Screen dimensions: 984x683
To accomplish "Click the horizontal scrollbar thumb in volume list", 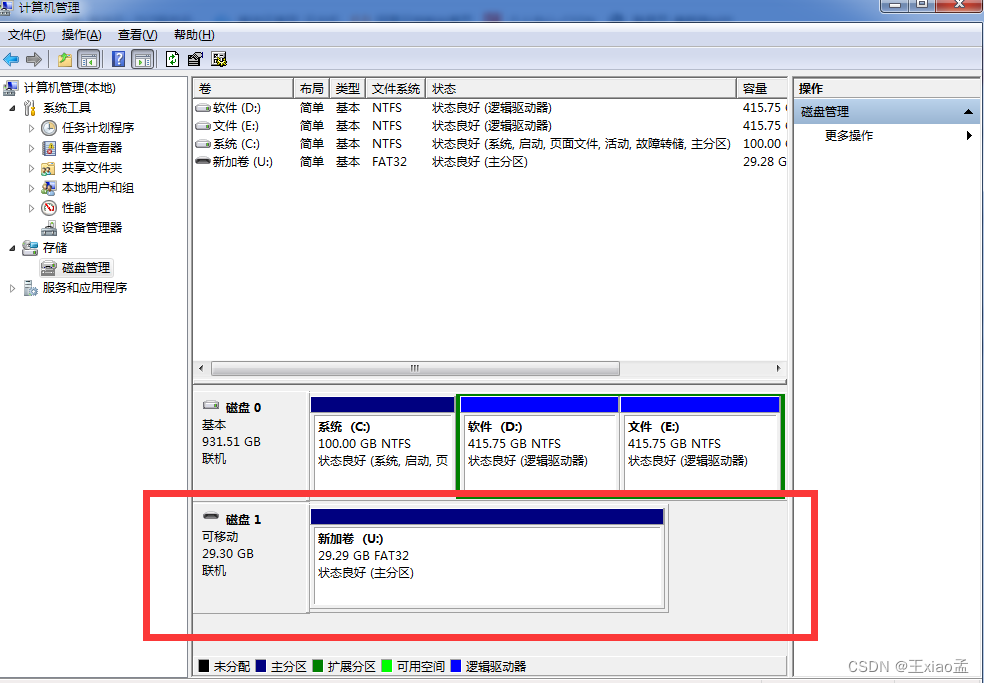I will point(415,368).
